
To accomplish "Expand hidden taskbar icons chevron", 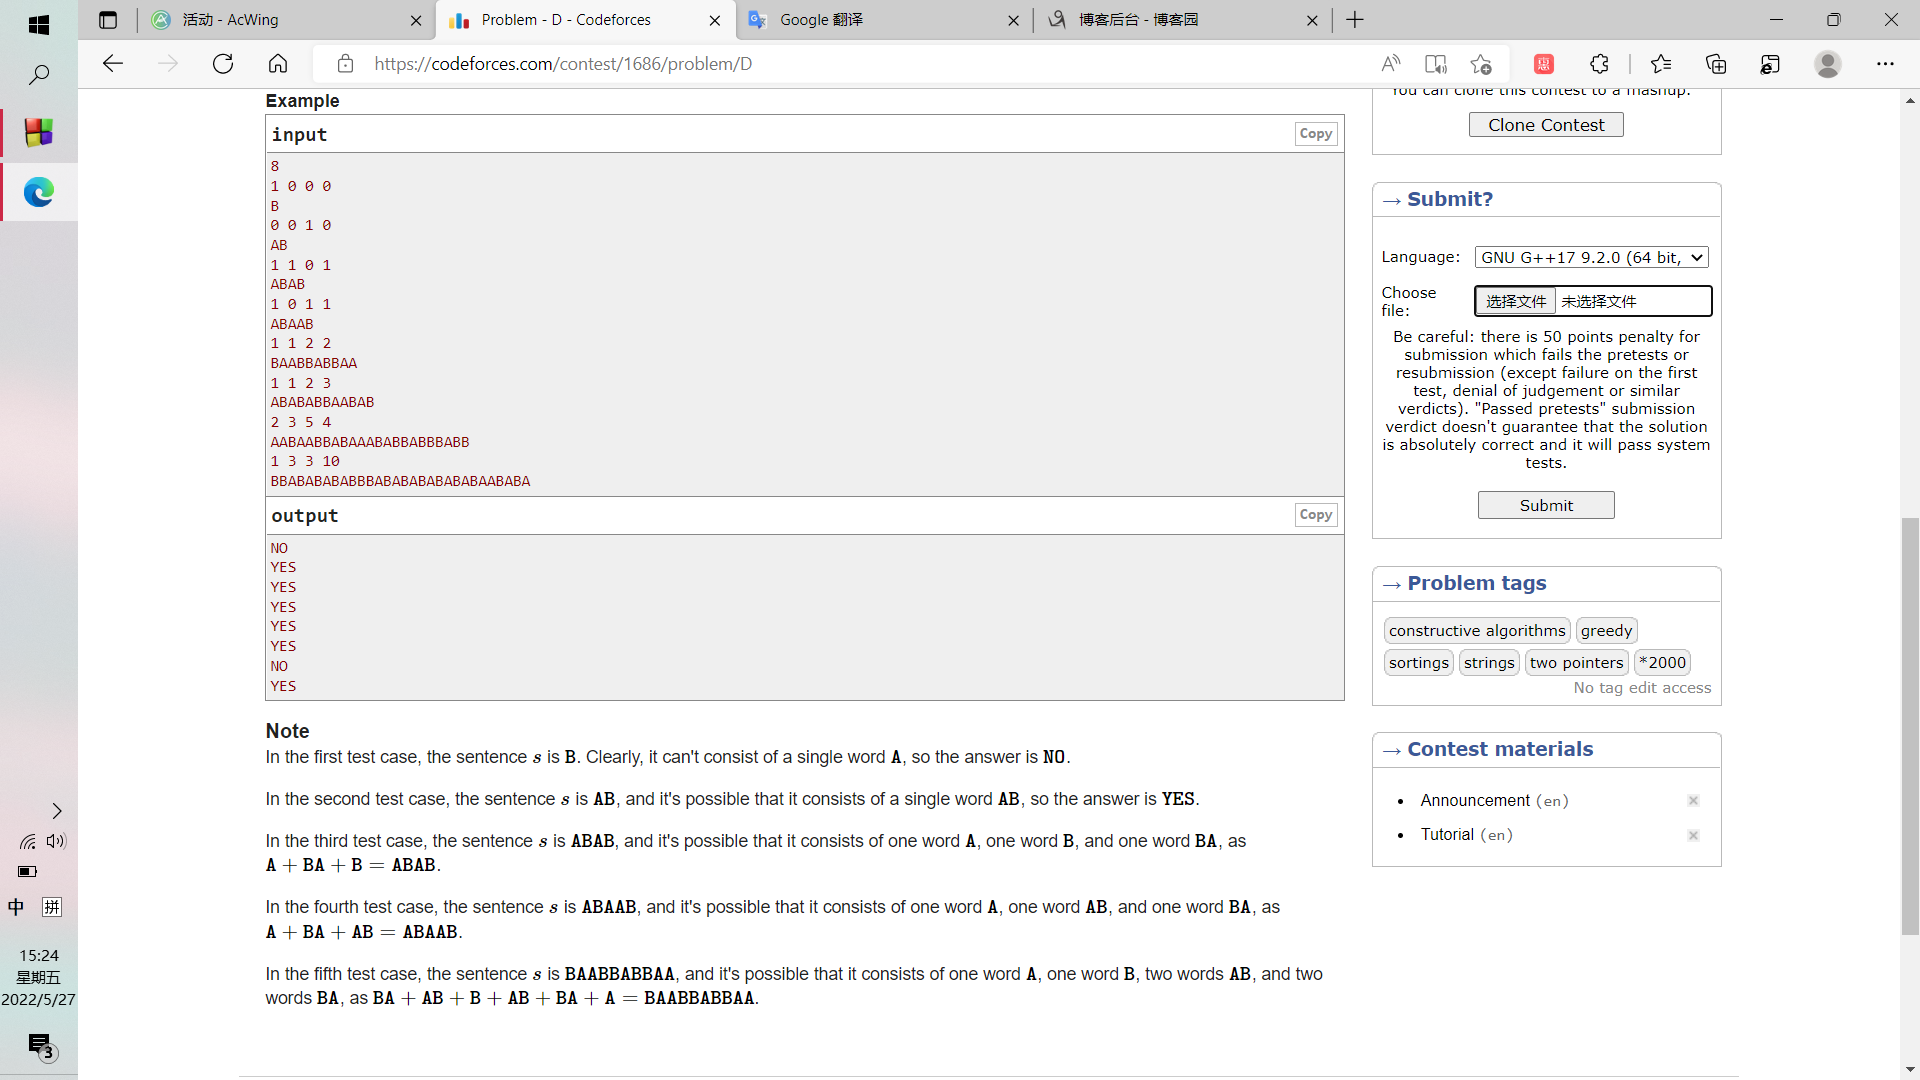I will click(57, 811).
